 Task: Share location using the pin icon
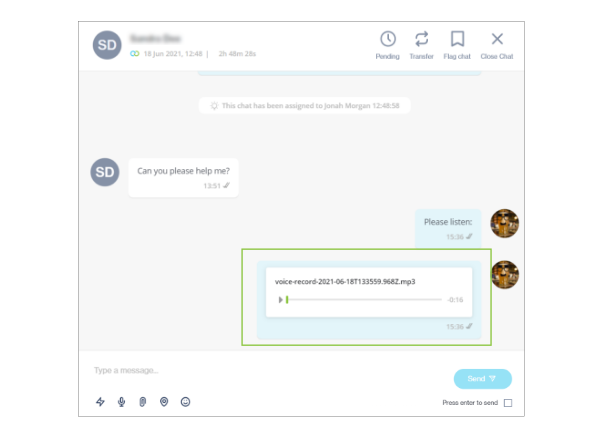click(164, 402)
